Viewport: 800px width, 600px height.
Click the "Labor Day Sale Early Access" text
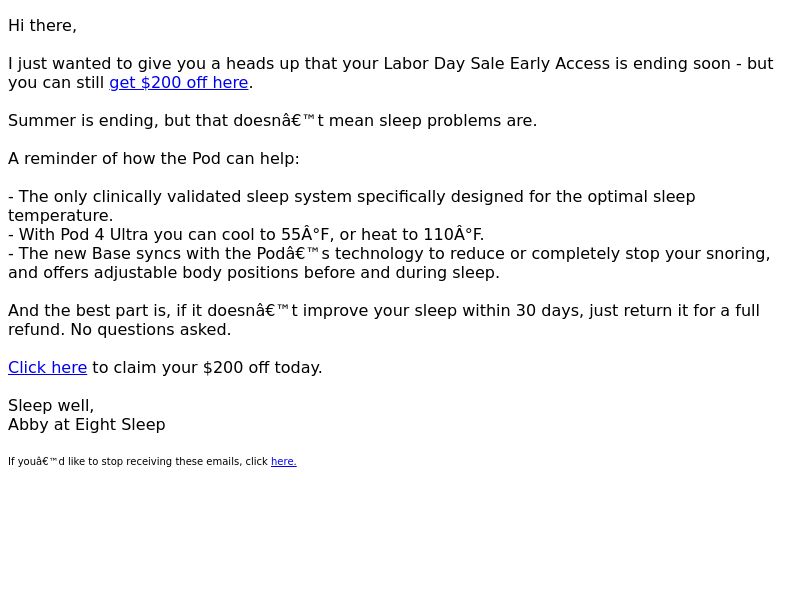point(496,64)
